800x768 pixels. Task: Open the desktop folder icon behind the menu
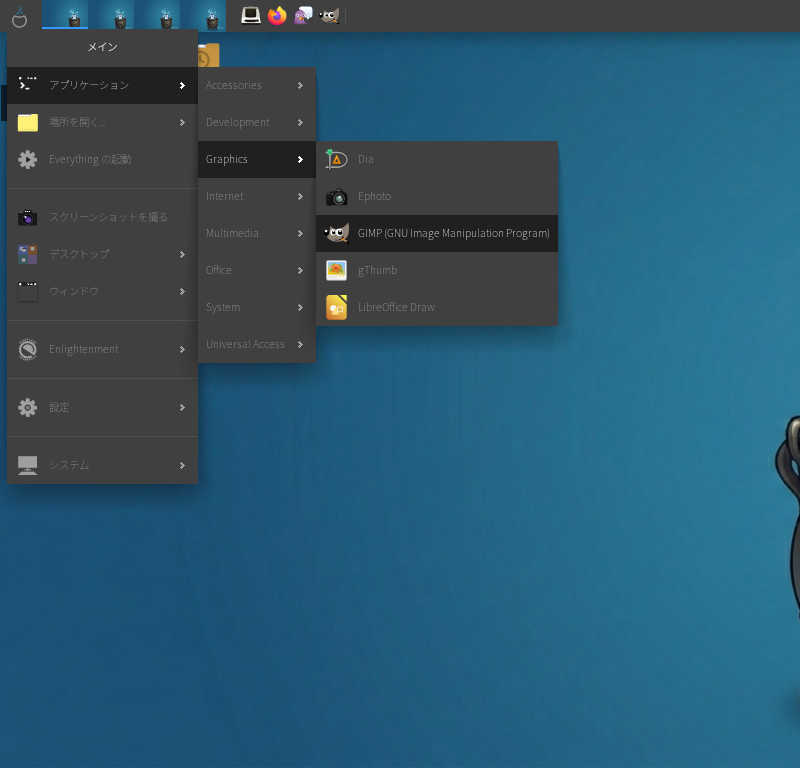pos(208,55)
